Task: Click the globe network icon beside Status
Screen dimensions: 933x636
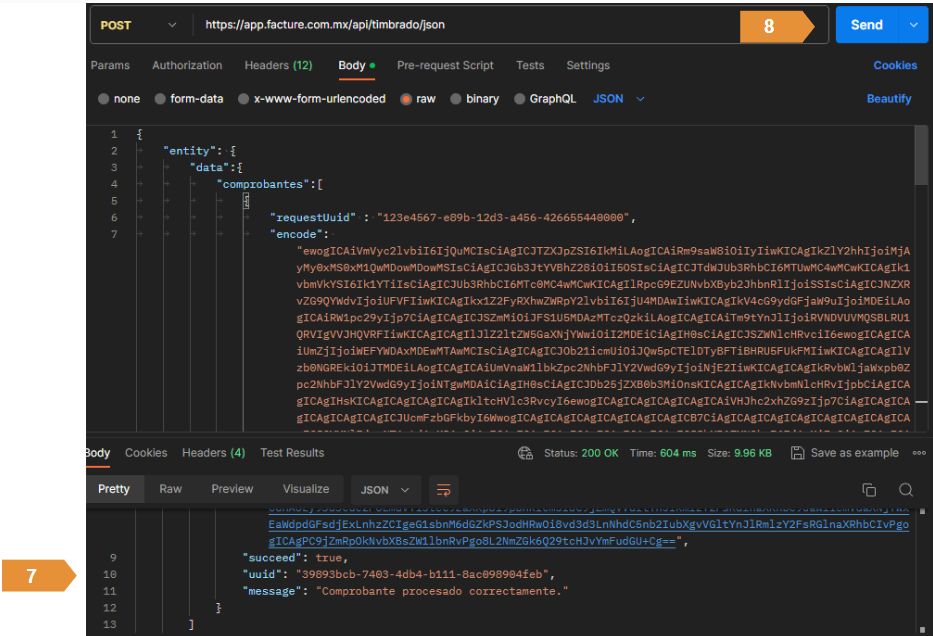Action: [x=525, y=453]
